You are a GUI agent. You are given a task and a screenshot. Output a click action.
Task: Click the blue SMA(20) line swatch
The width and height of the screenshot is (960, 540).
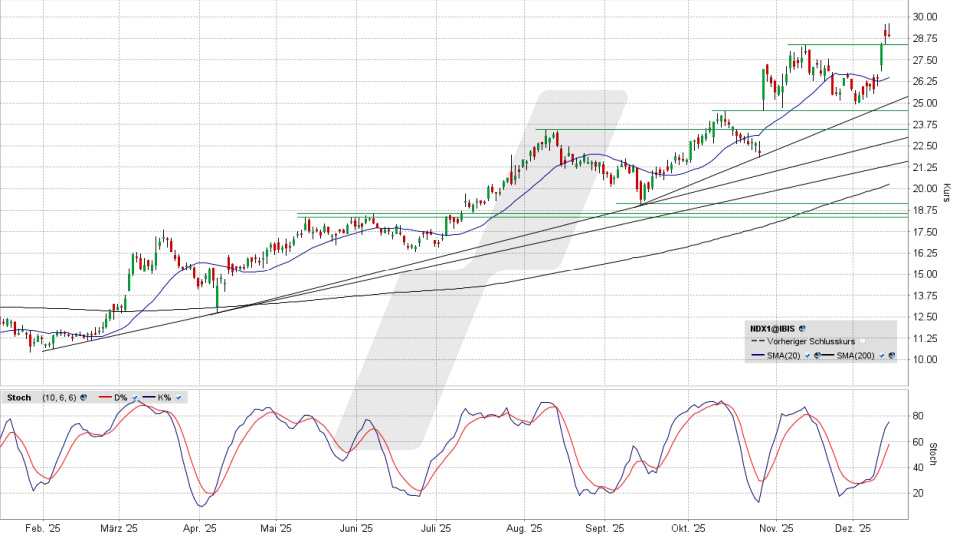point(757,355)
